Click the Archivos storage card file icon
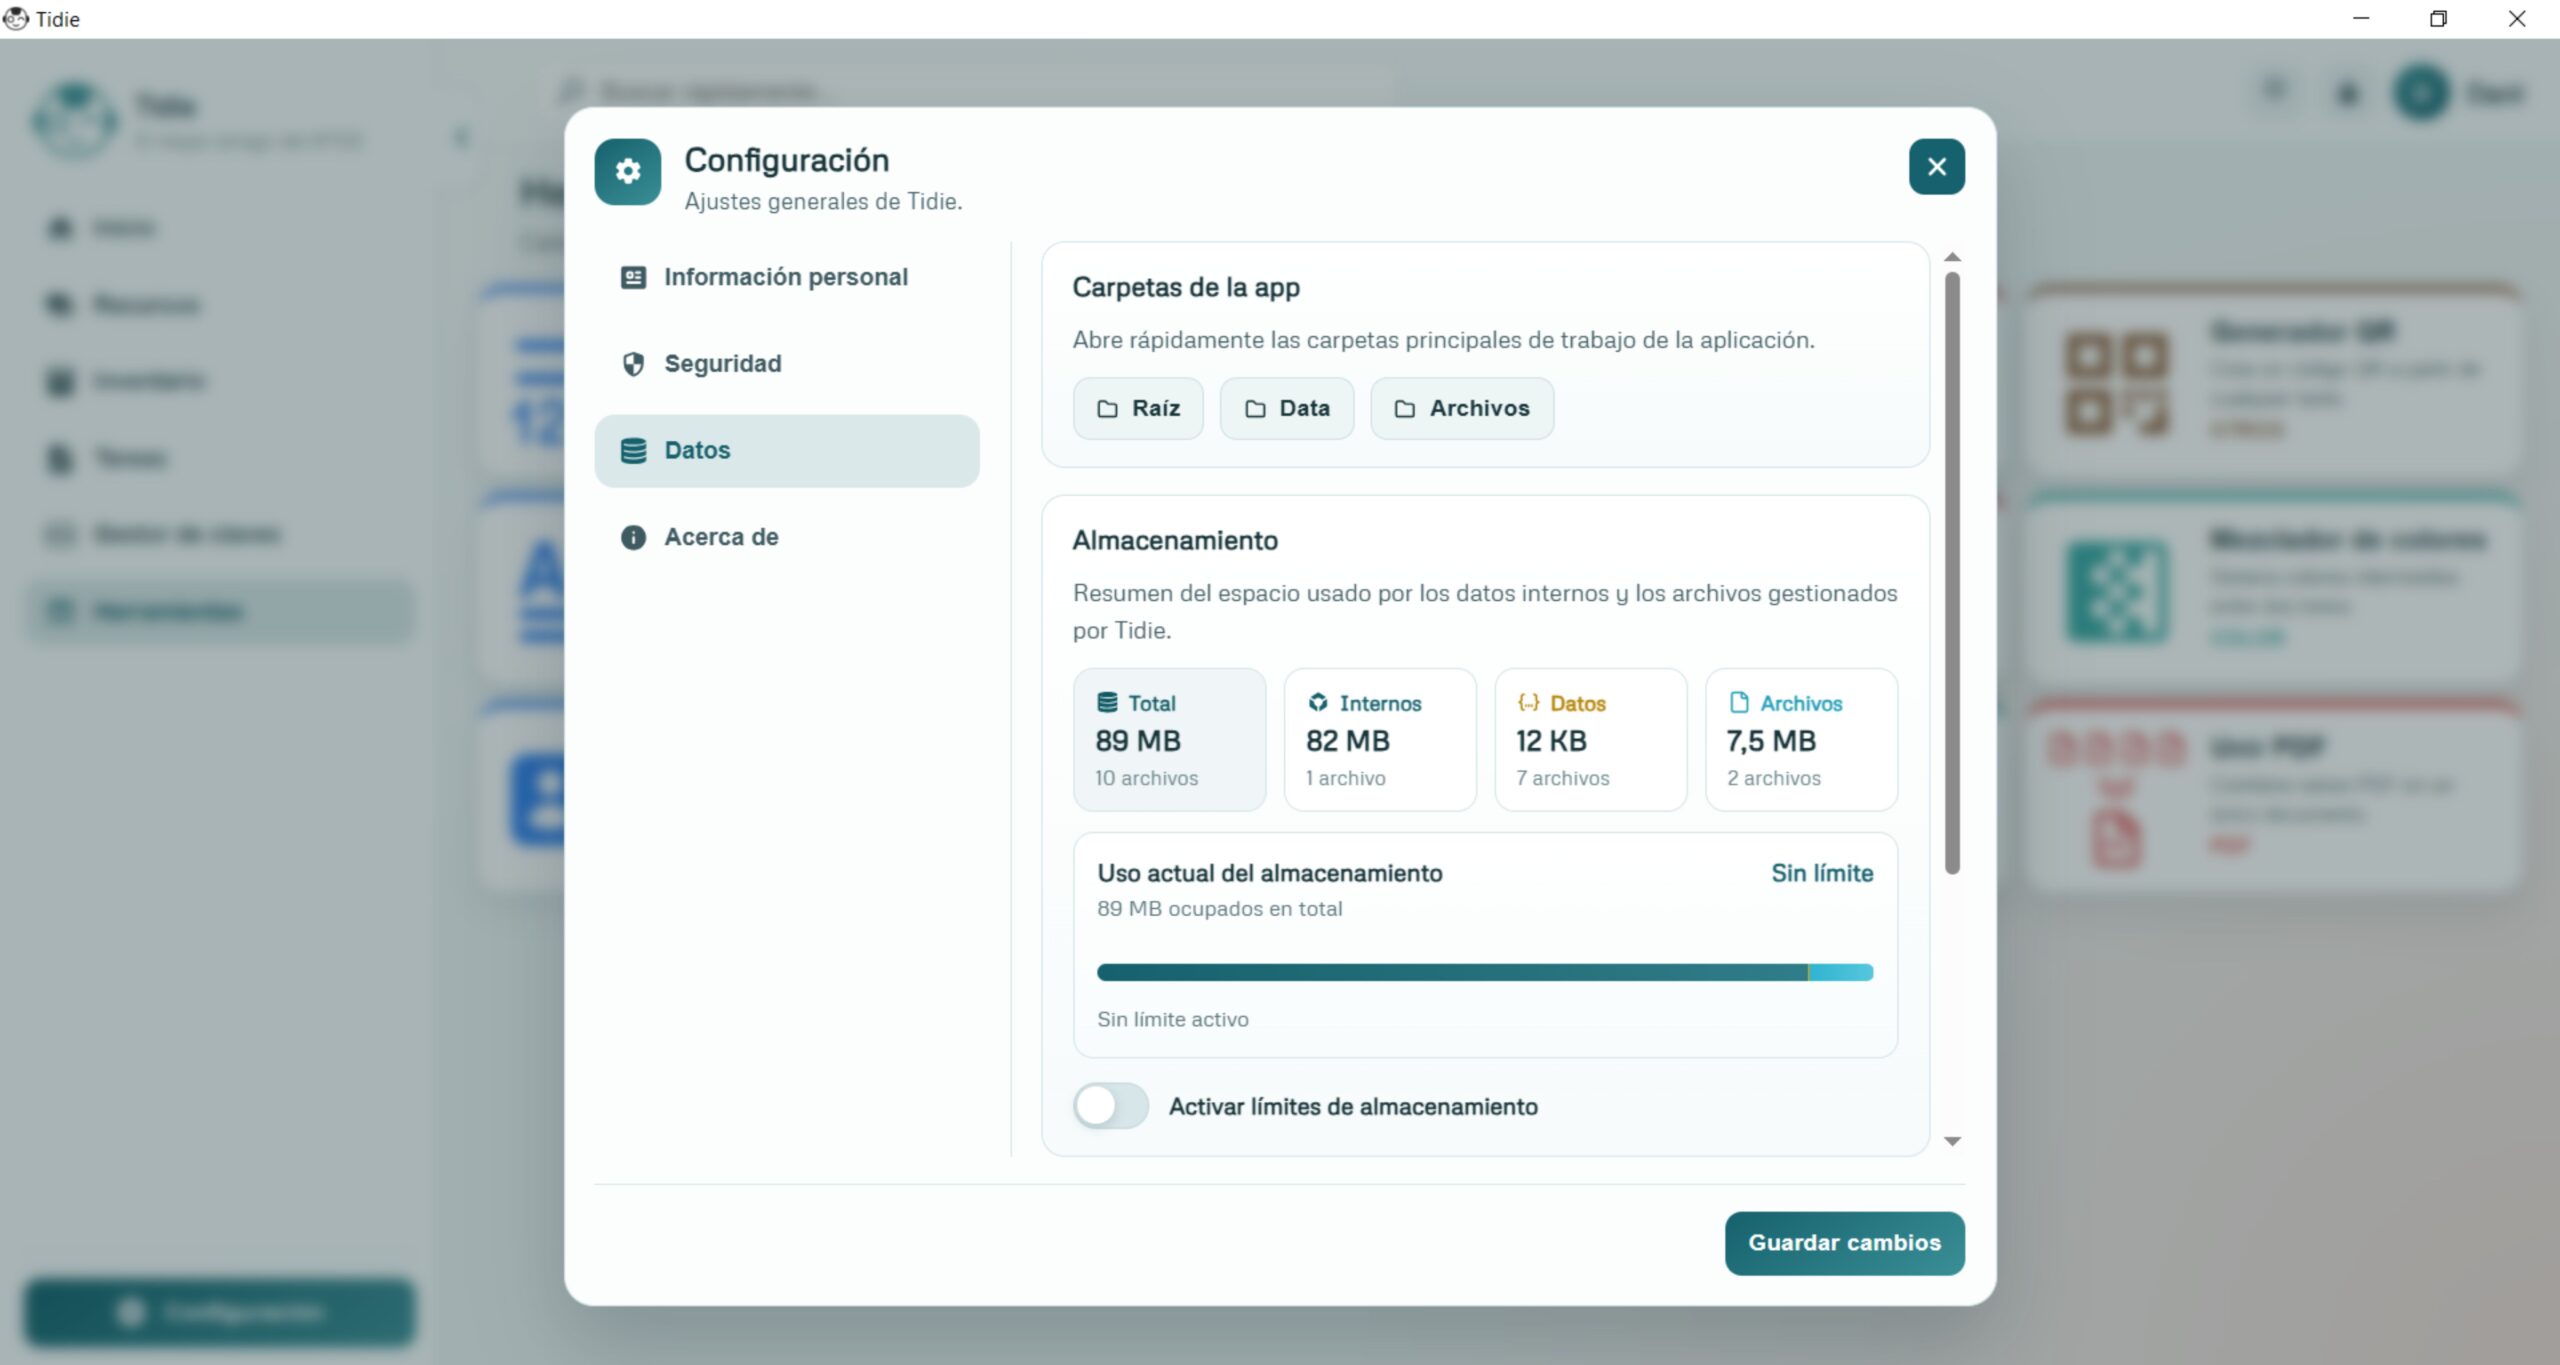Image resolution: width=2560 pixels, height=1365 pixels. pos(1739,703)
